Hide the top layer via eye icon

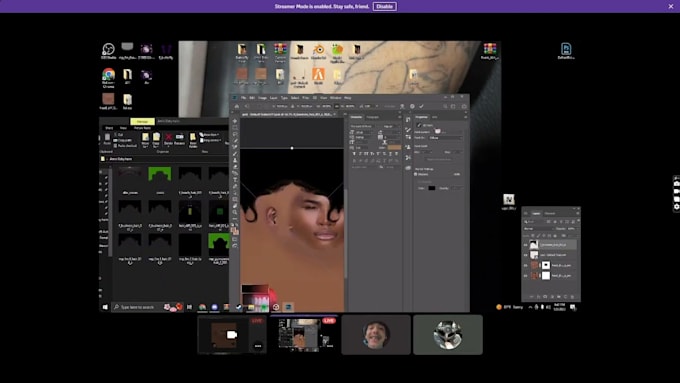525,245
